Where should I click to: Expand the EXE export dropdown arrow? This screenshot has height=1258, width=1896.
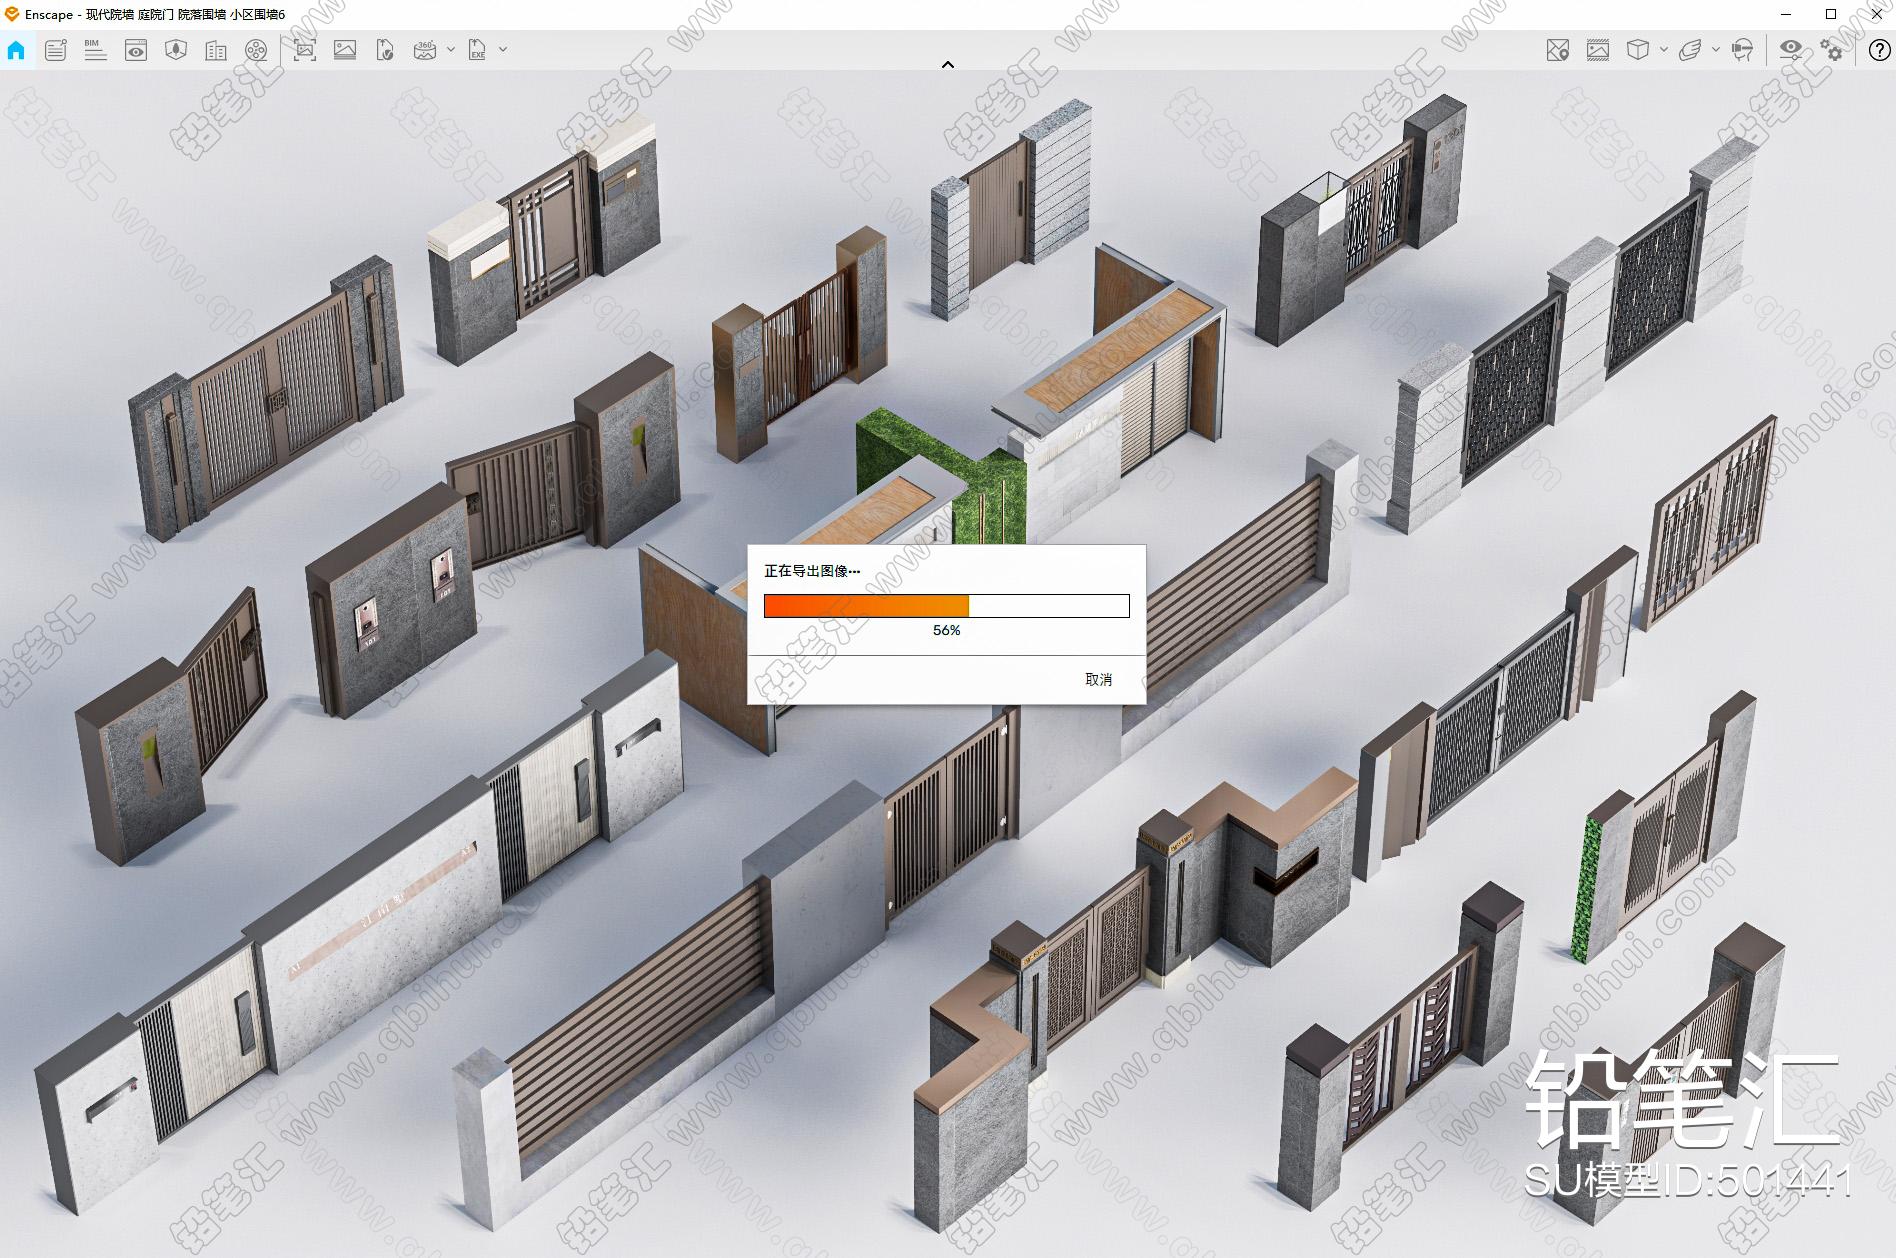pyautogui.click(x=503, y=49)
